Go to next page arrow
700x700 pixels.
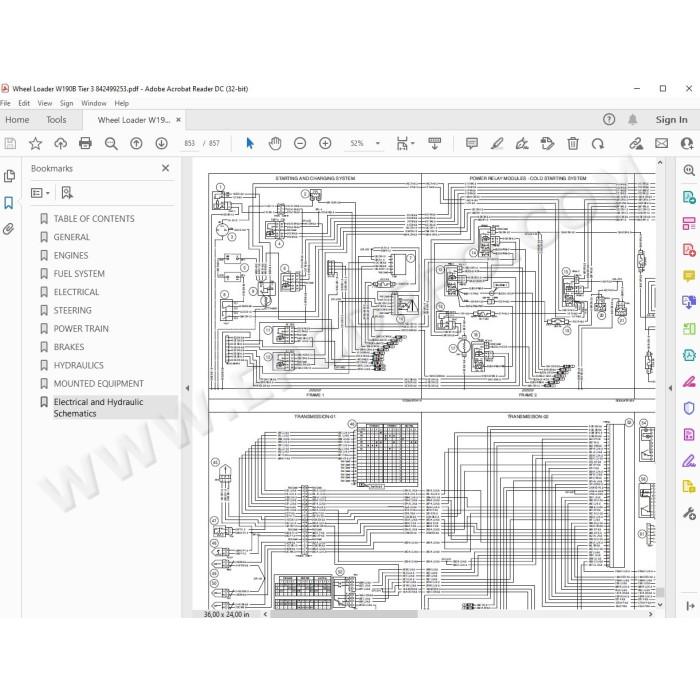[x=161, y=143]
